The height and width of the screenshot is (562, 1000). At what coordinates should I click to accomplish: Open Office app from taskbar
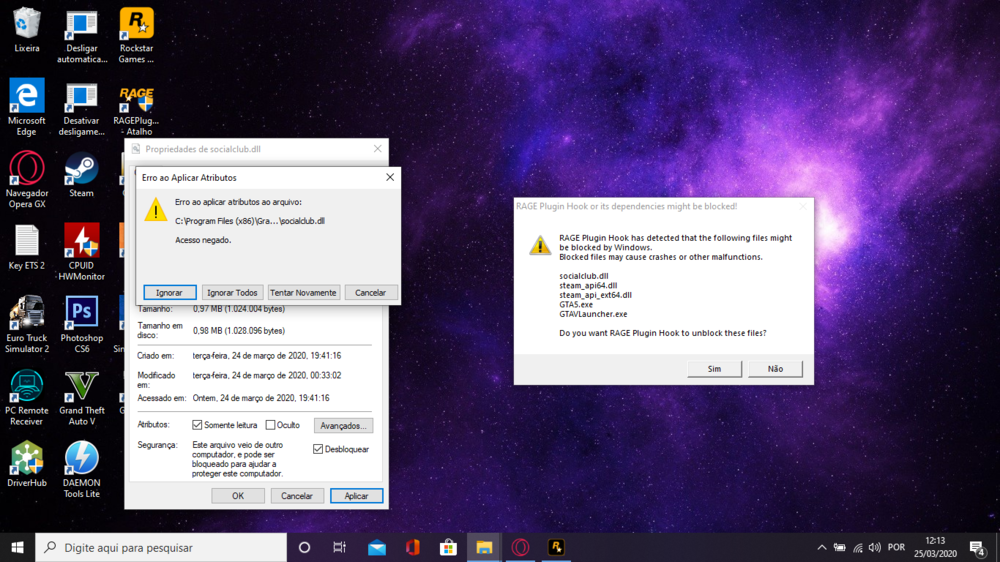[x=413, y=547]
